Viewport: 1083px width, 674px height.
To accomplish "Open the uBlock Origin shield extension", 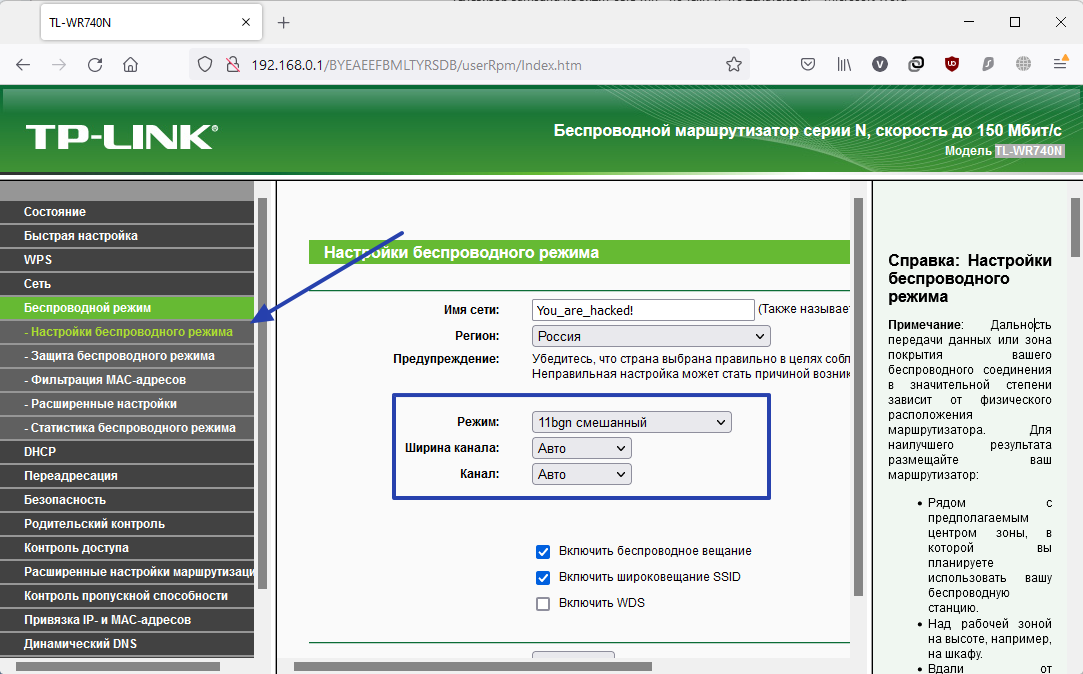I will click(x=952, y=65).
